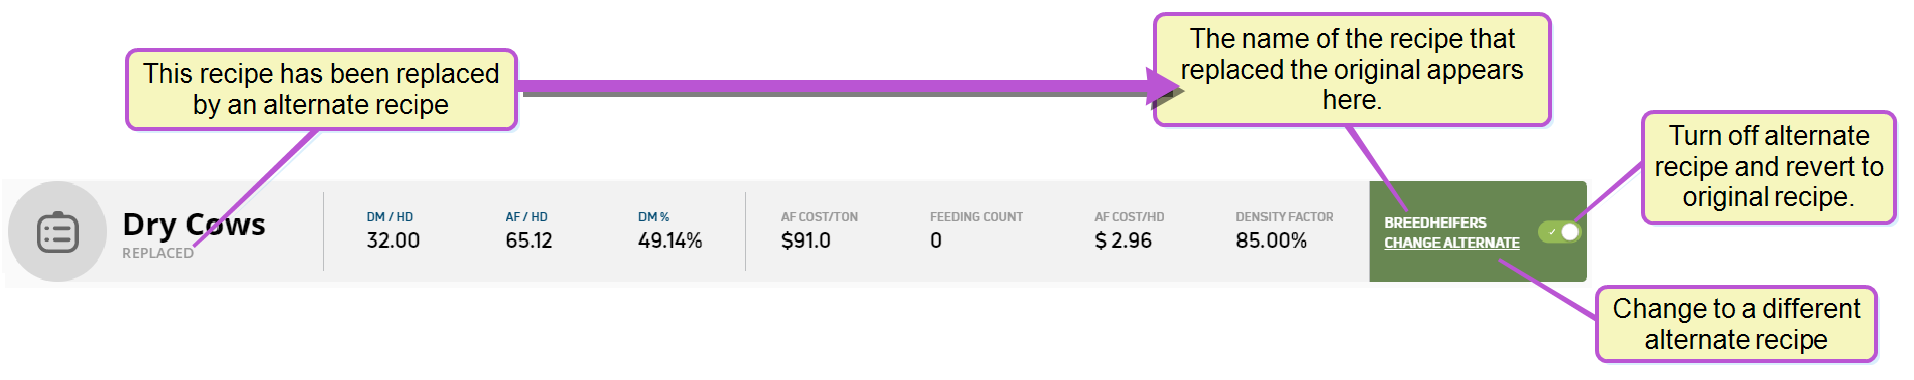Click the FEEDING COUNT header label
The image size is (1914, 380).
tap(976, 217)
